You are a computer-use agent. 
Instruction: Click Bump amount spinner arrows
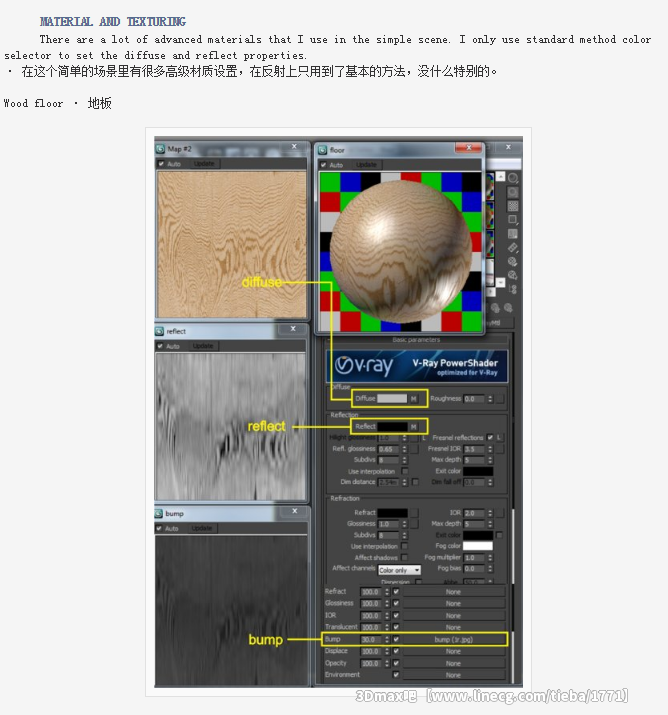coord(387,639)
